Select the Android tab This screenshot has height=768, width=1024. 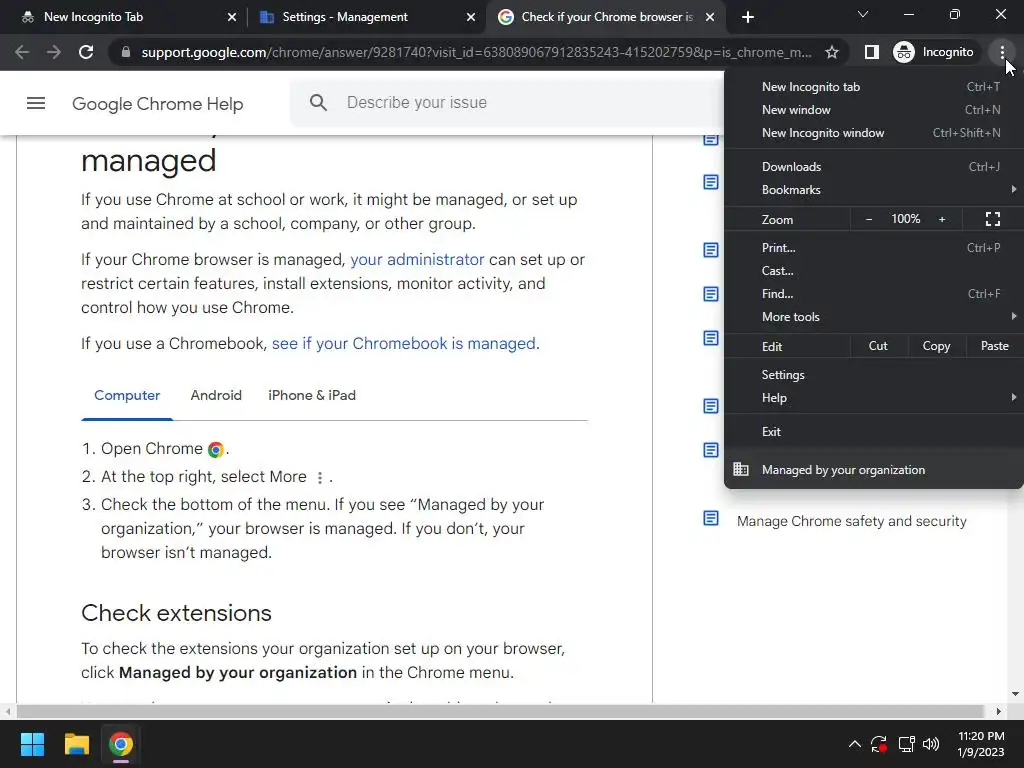pos(216,396)
